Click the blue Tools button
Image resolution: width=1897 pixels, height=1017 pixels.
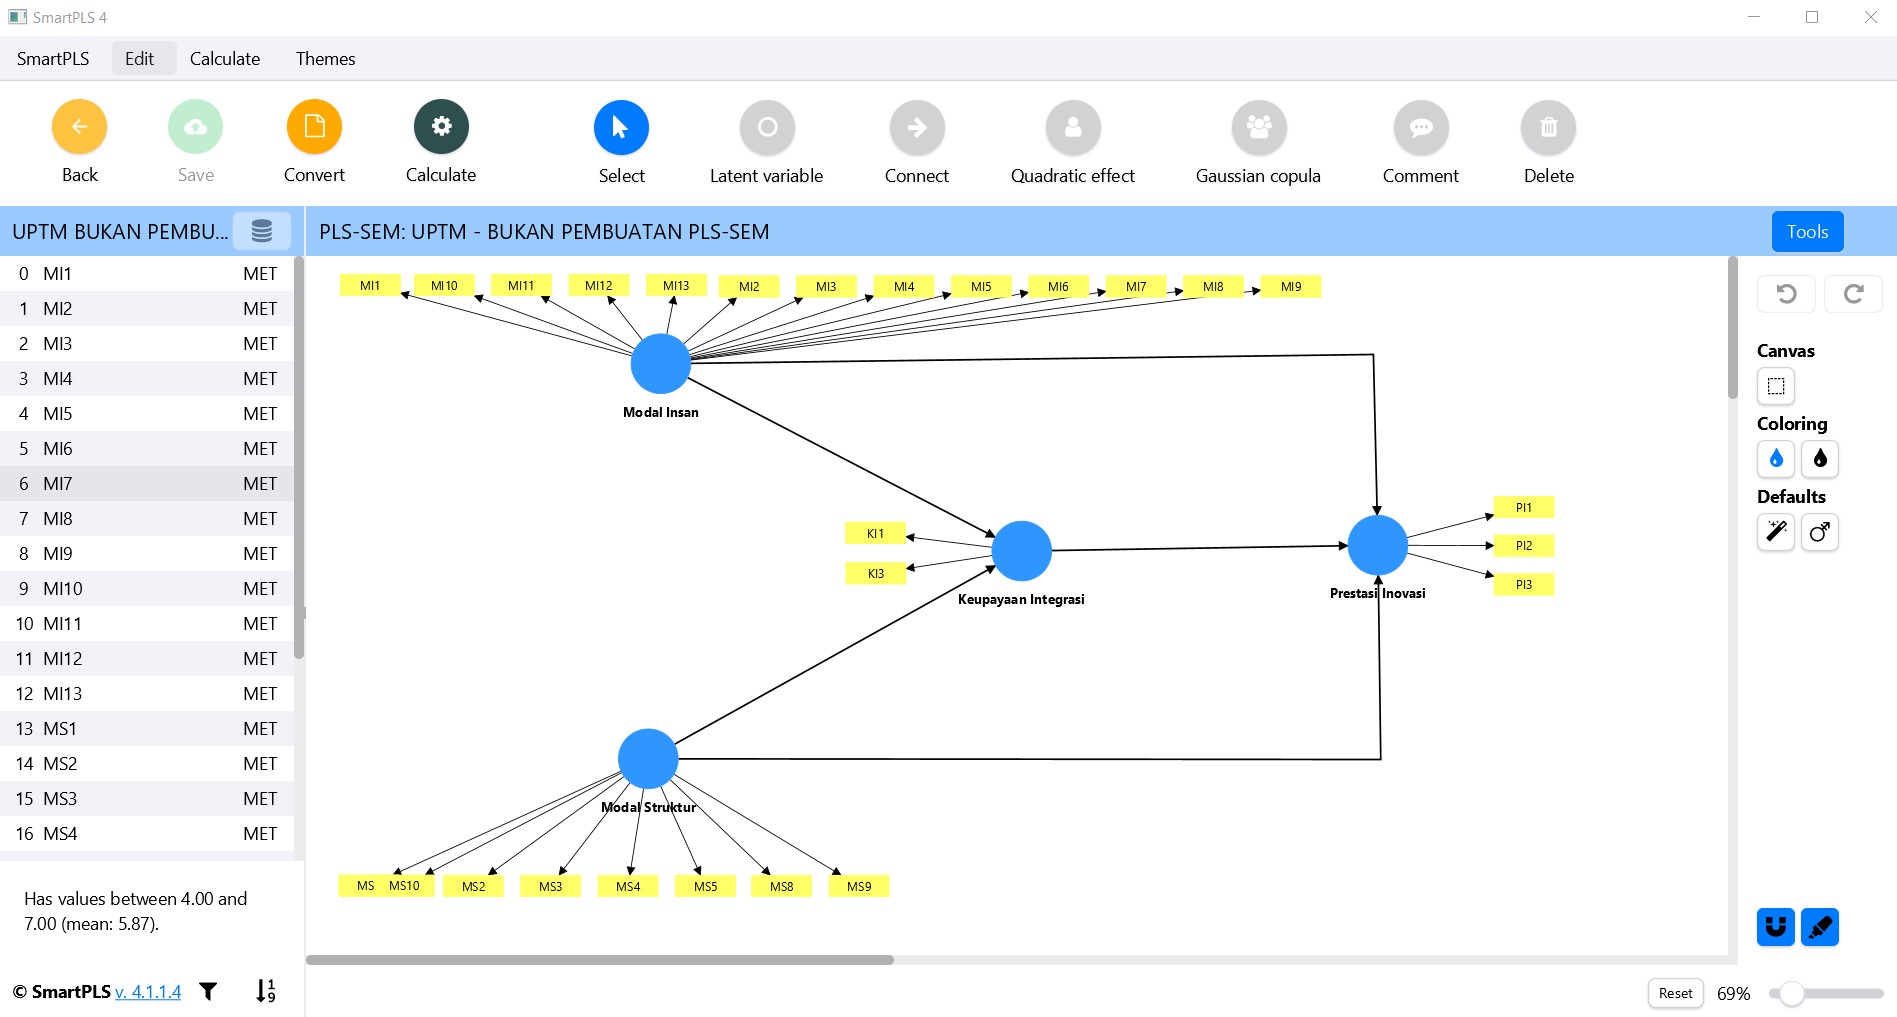[1807, 231]
